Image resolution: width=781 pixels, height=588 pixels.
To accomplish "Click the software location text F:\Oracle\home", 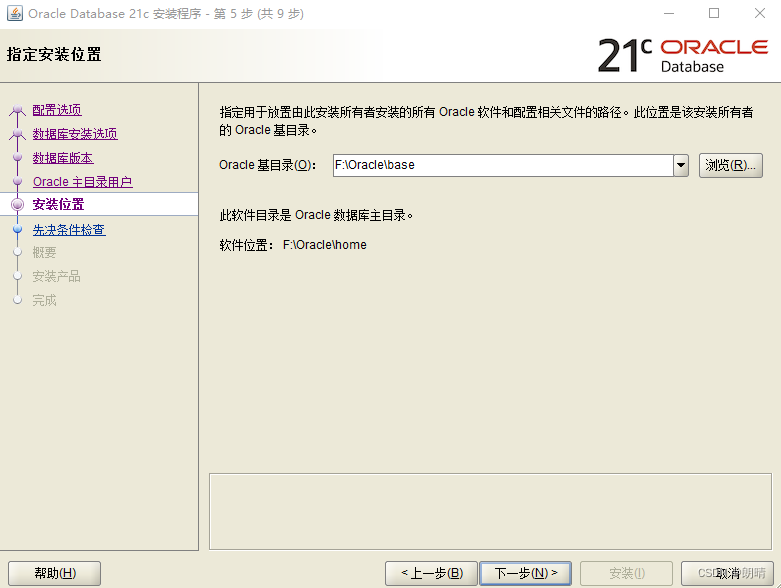I will pos(325,245).
